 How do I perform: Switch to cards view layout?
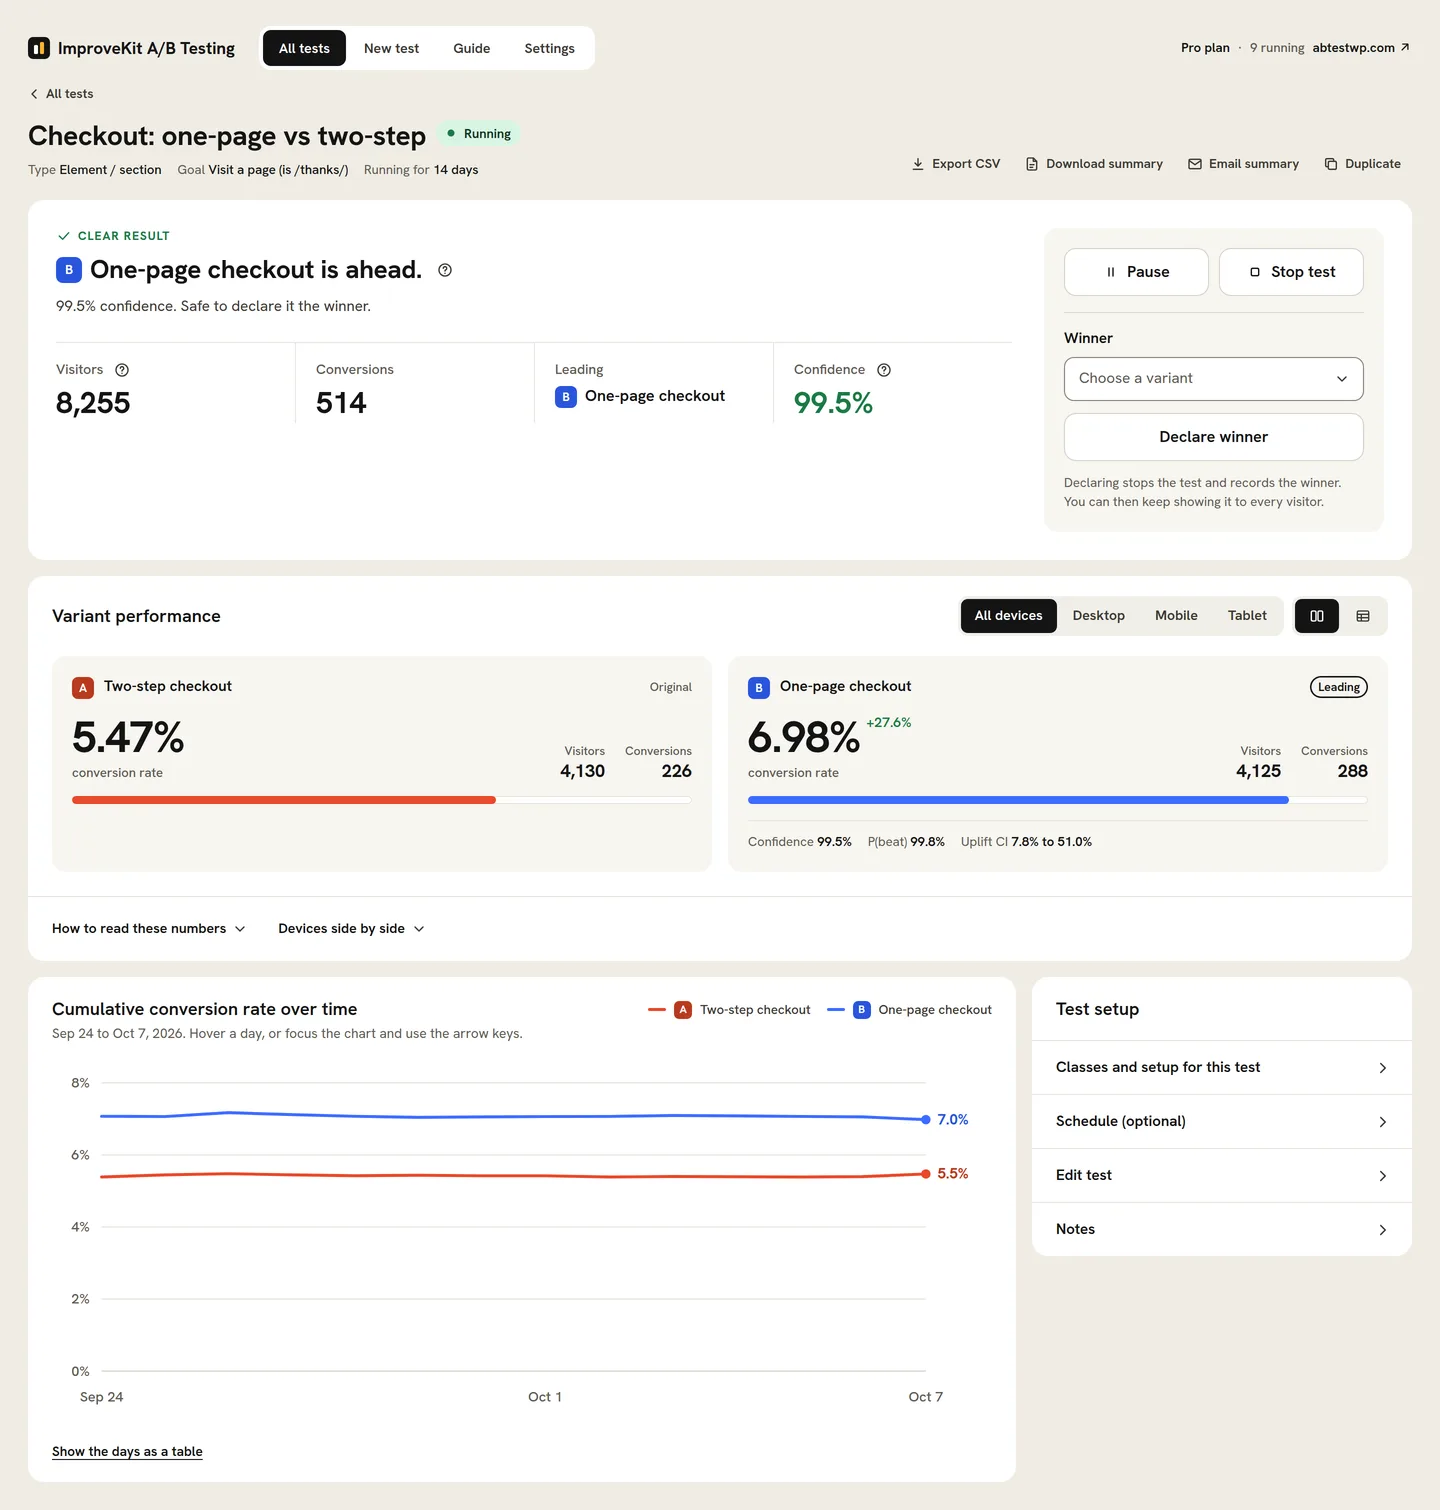click(1317, 616)
